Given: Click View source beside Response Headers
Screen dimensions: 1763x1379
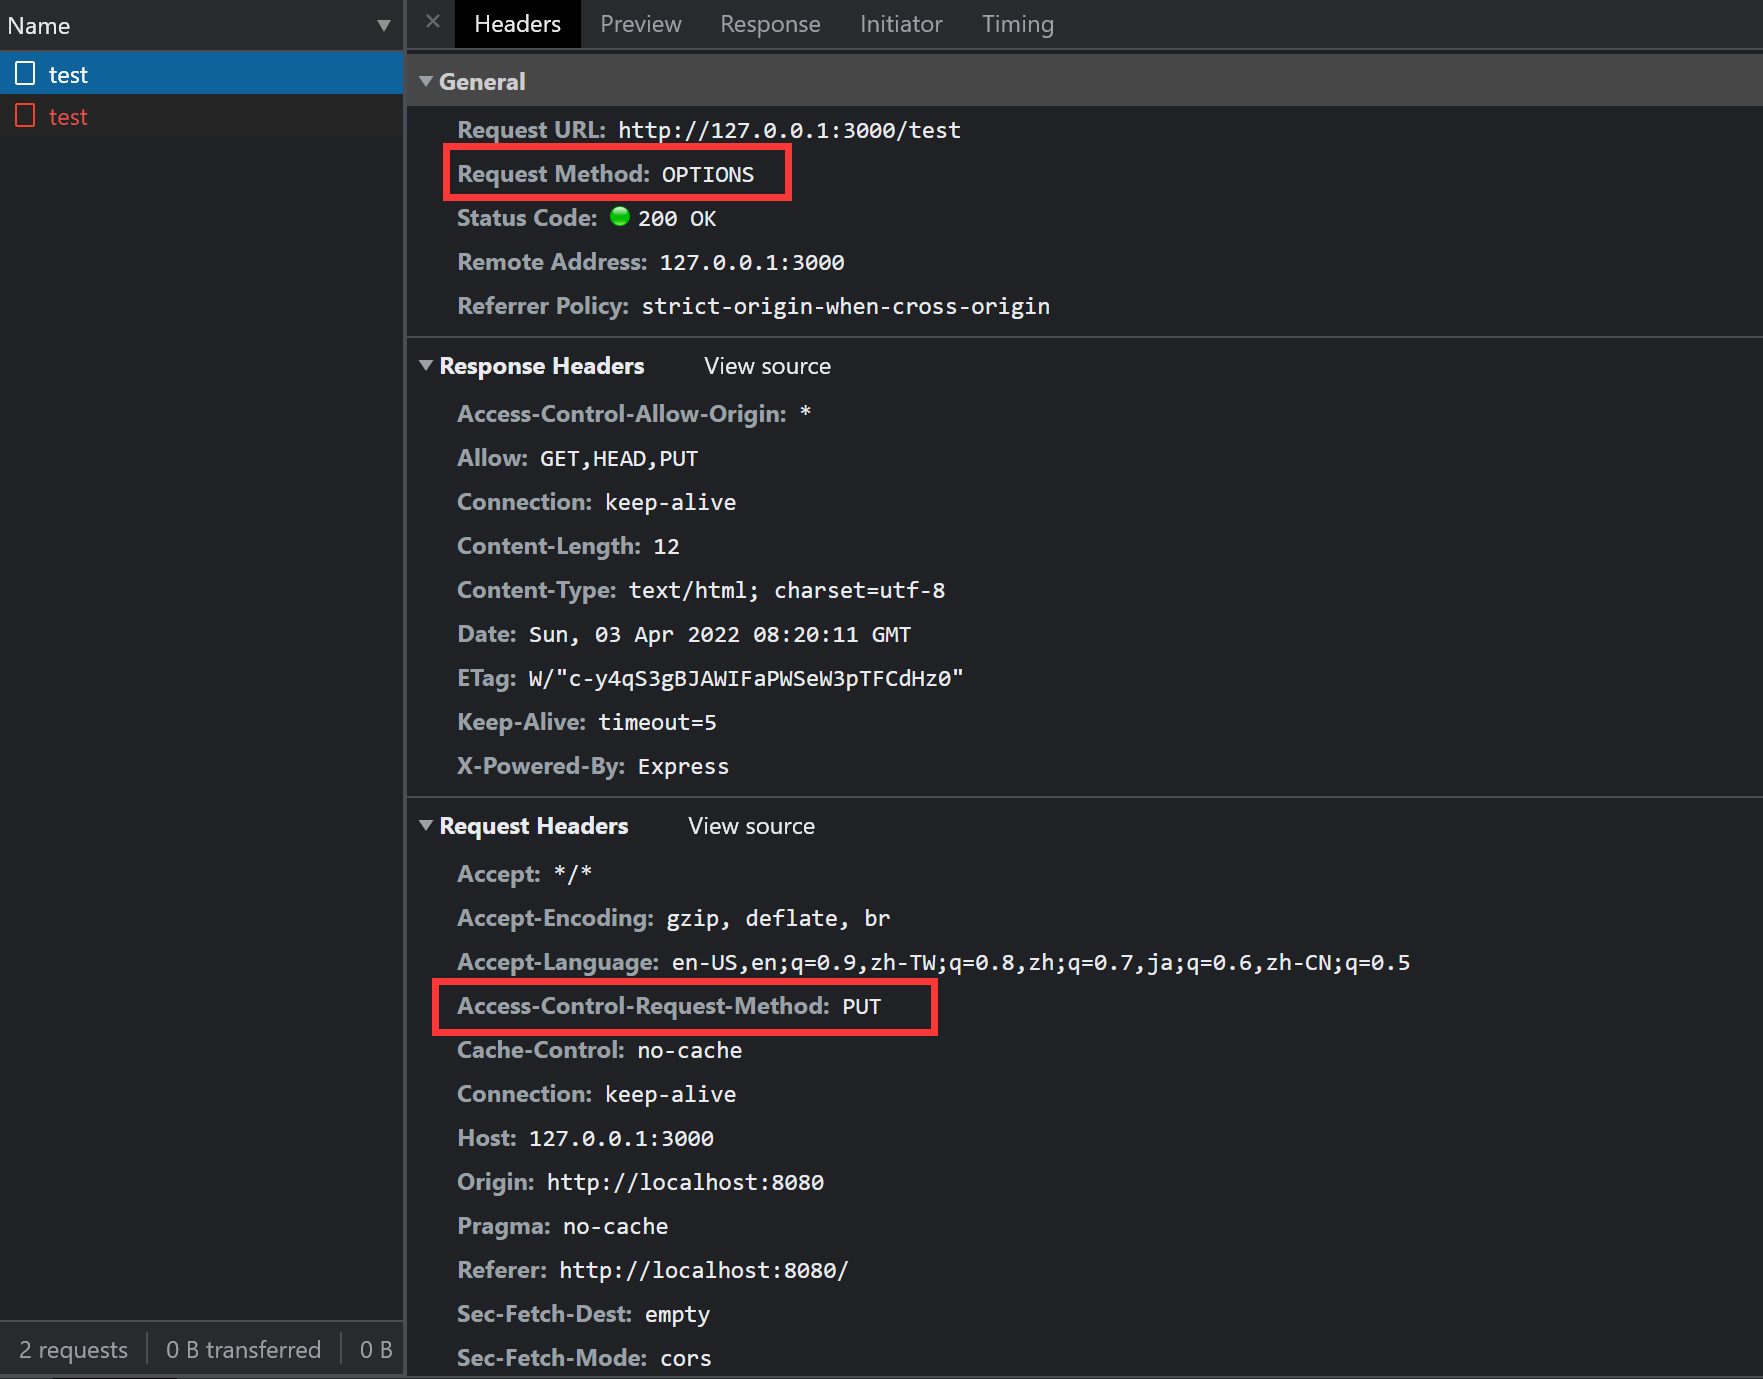Looking at the screenshot, I should pyautogui.click(x=767, y=366).
